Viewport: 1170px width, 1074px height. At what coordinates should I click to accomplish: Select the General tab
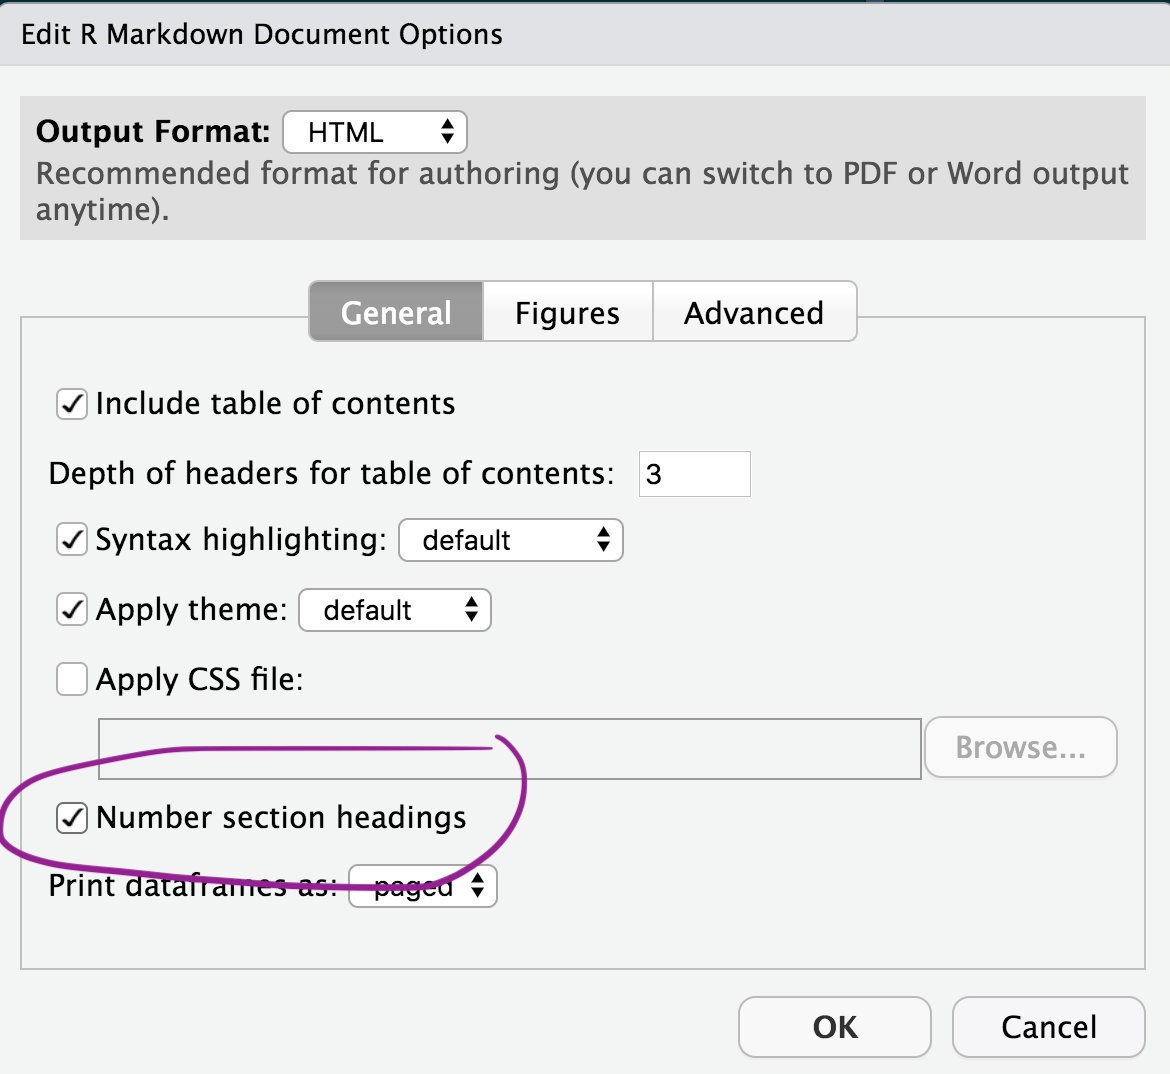[395, 311]
